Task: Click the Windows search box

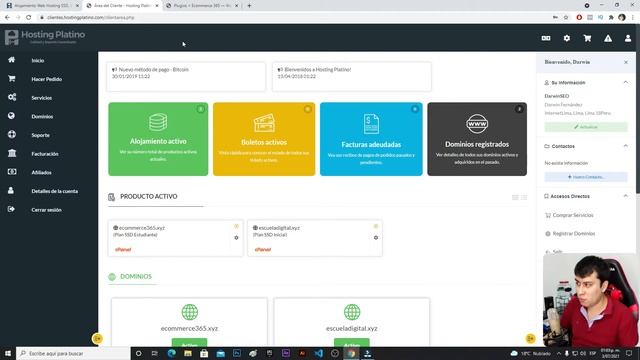Action: 73,353
